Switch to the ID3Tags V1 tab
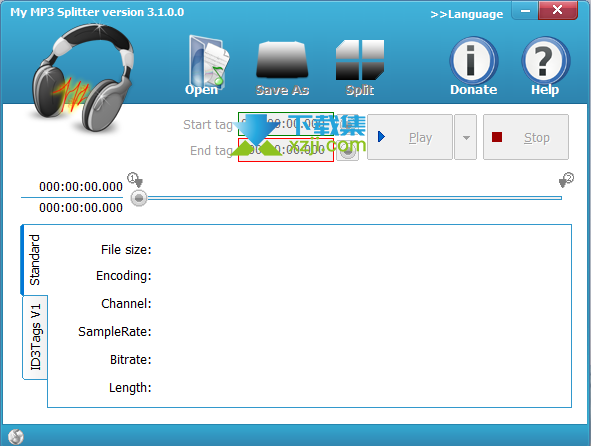The width and height of the screenshot is (591, 446). 35,337
